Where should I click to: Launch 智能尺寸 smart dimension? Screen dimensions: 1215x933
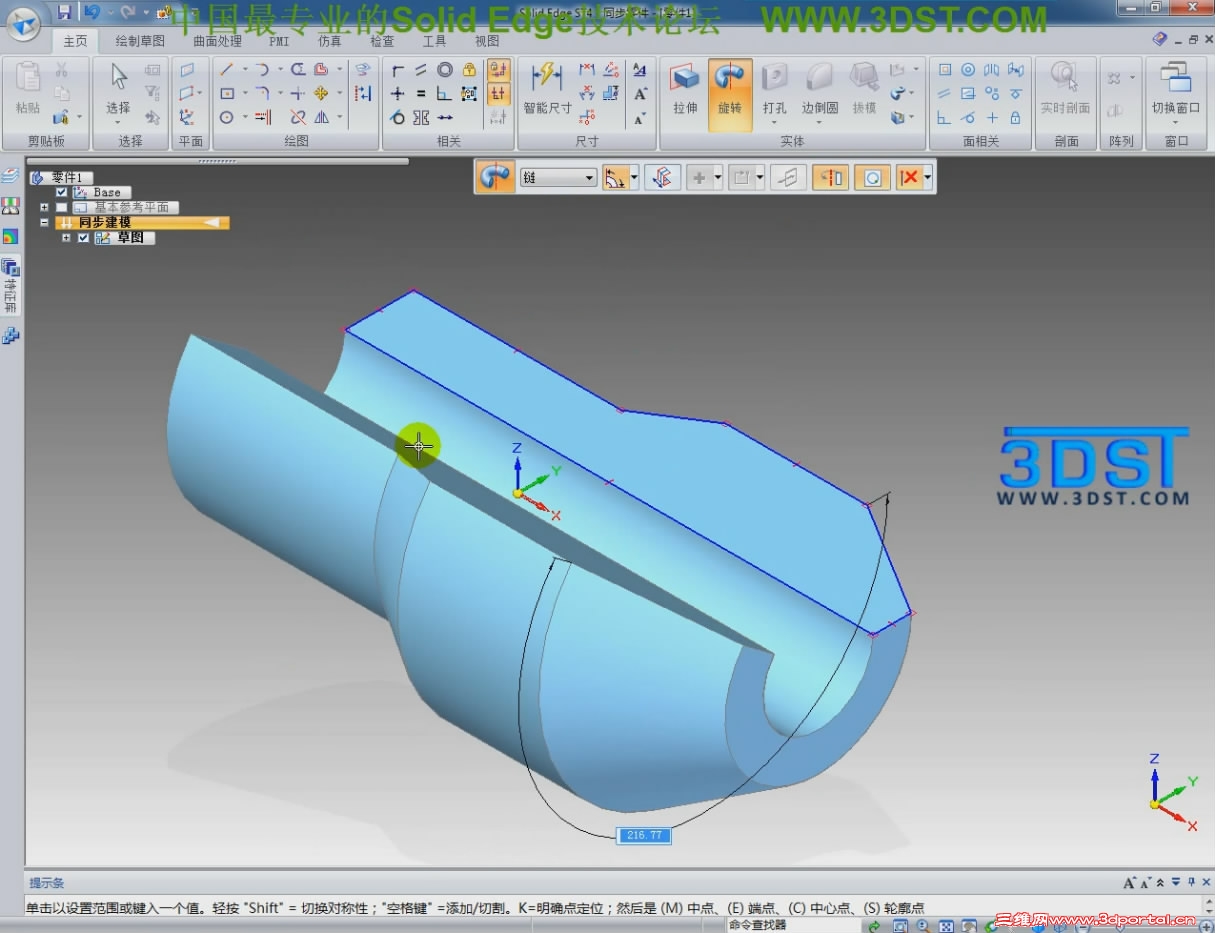point(547,88)
